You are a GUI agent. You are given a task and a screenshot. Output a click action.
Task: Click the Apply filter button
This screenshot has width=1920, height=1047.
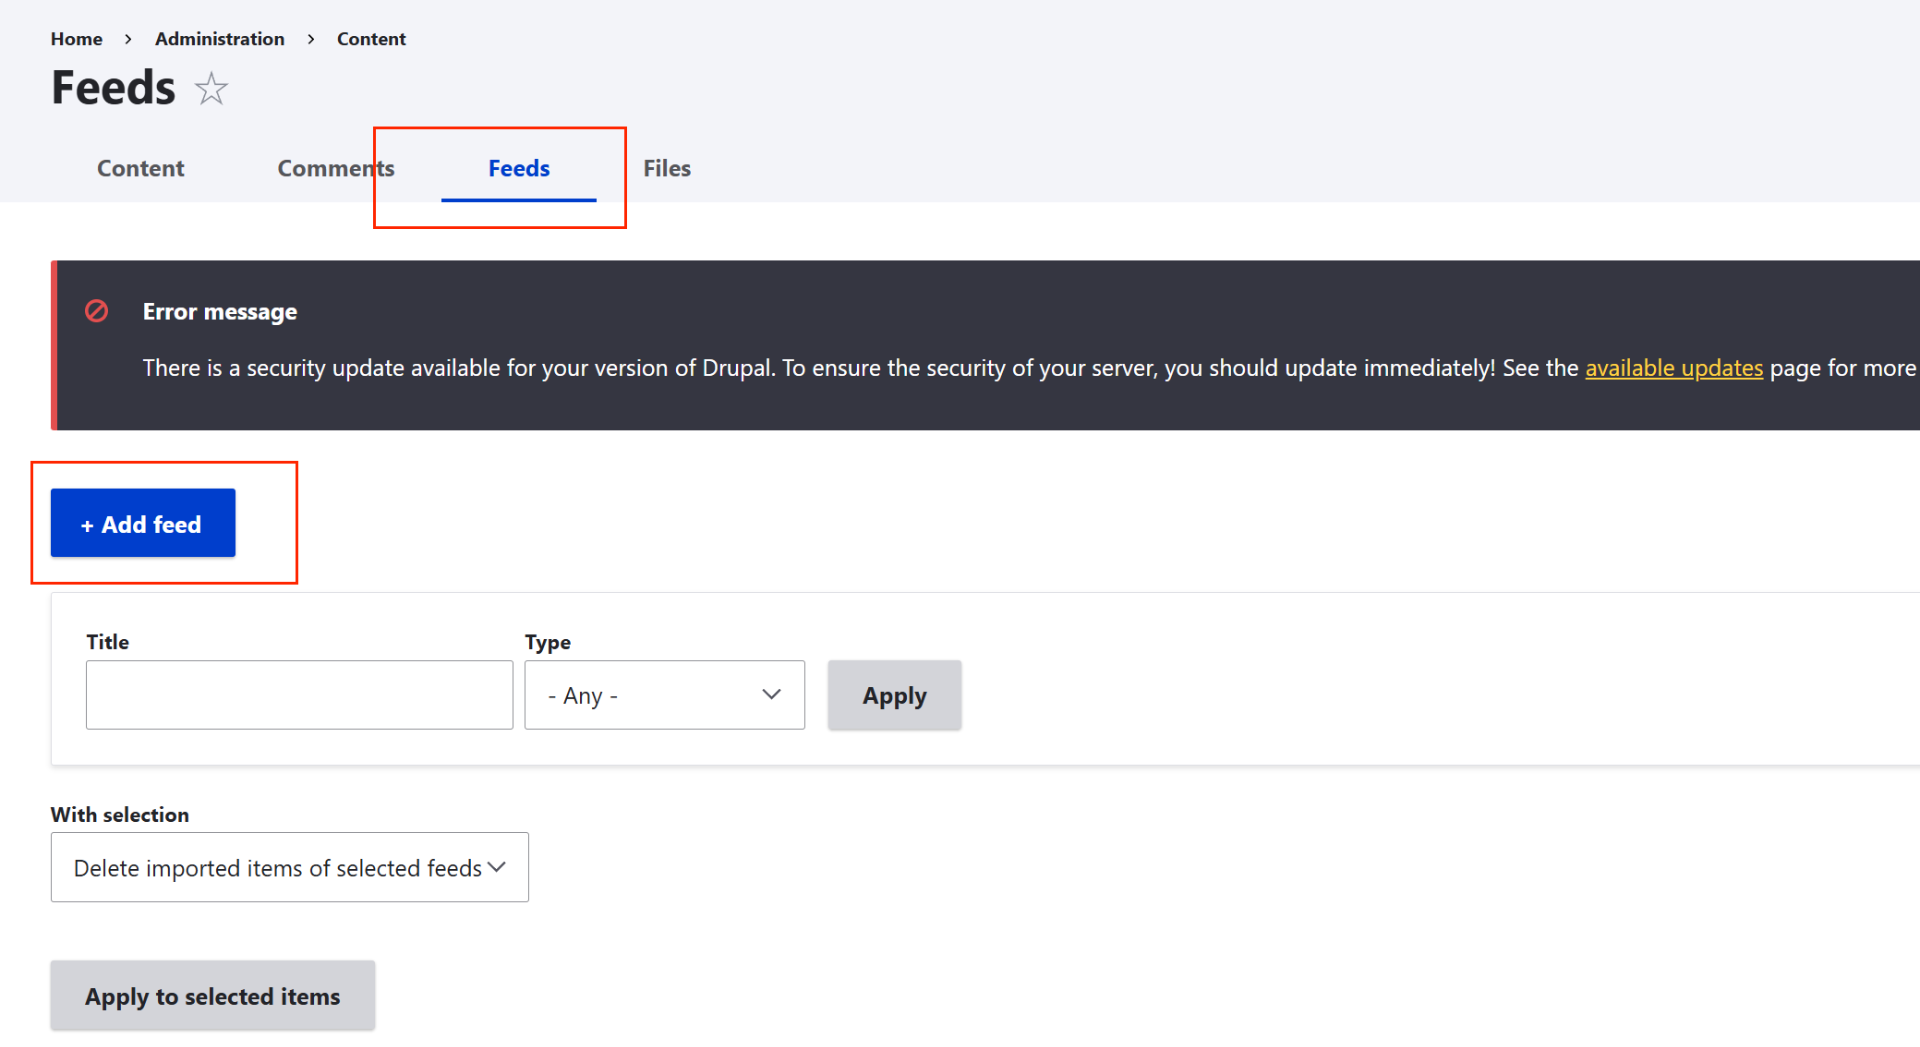894,695
